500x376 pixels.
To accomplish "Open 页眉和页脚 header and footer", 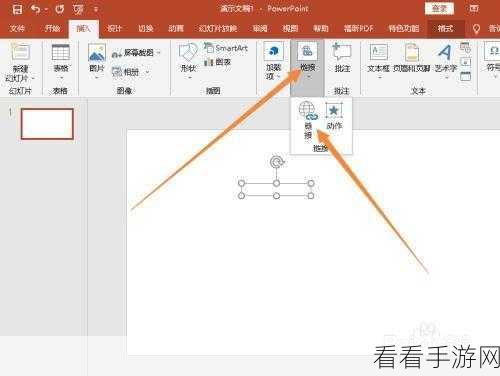I will click(x=412, y=57).
